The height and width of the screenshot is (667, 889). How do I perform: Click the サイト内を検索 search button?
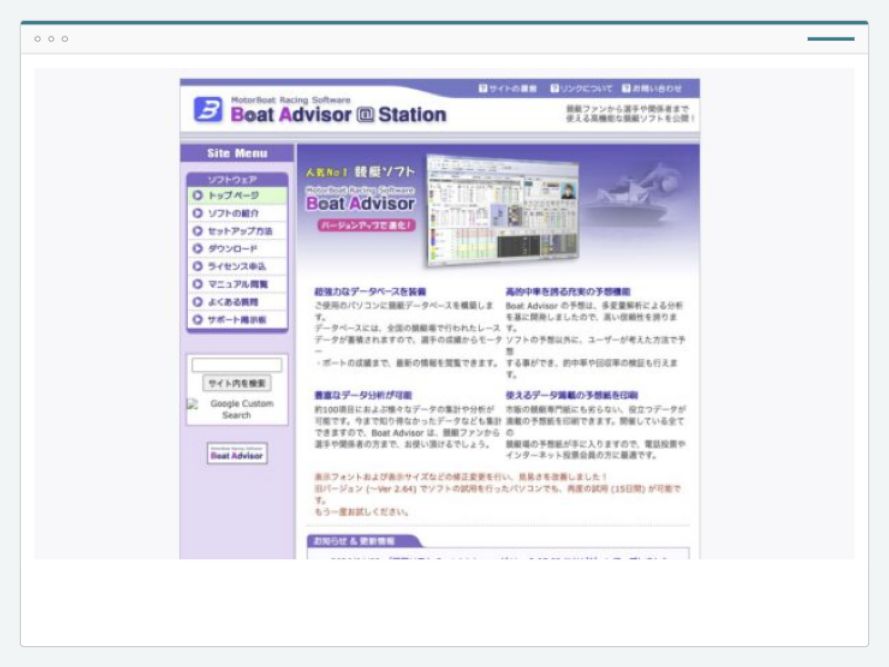pos(236,383)
